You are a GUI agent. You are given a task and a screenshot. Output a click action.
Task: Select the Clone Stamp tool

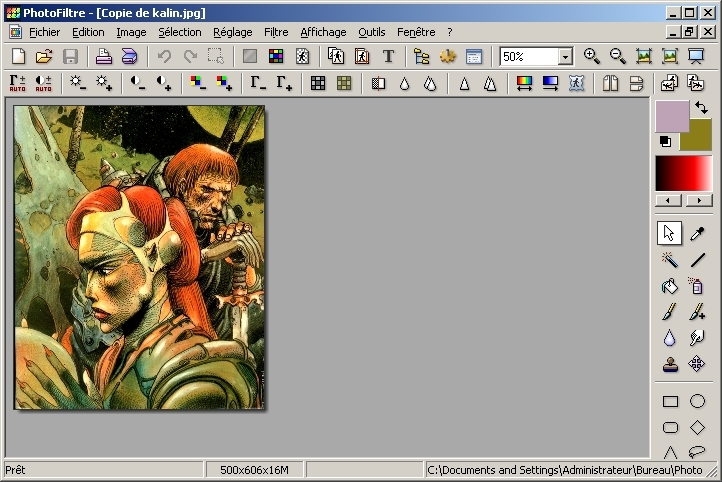point(669,364)
